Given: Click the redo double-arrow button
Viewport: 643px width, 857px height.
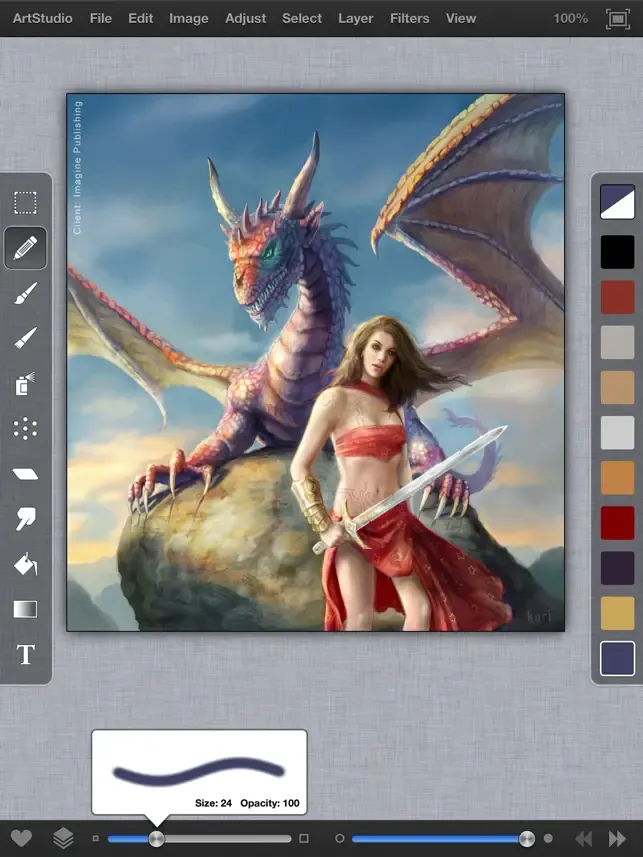Looking at the screenshot, I should [617, 838].
